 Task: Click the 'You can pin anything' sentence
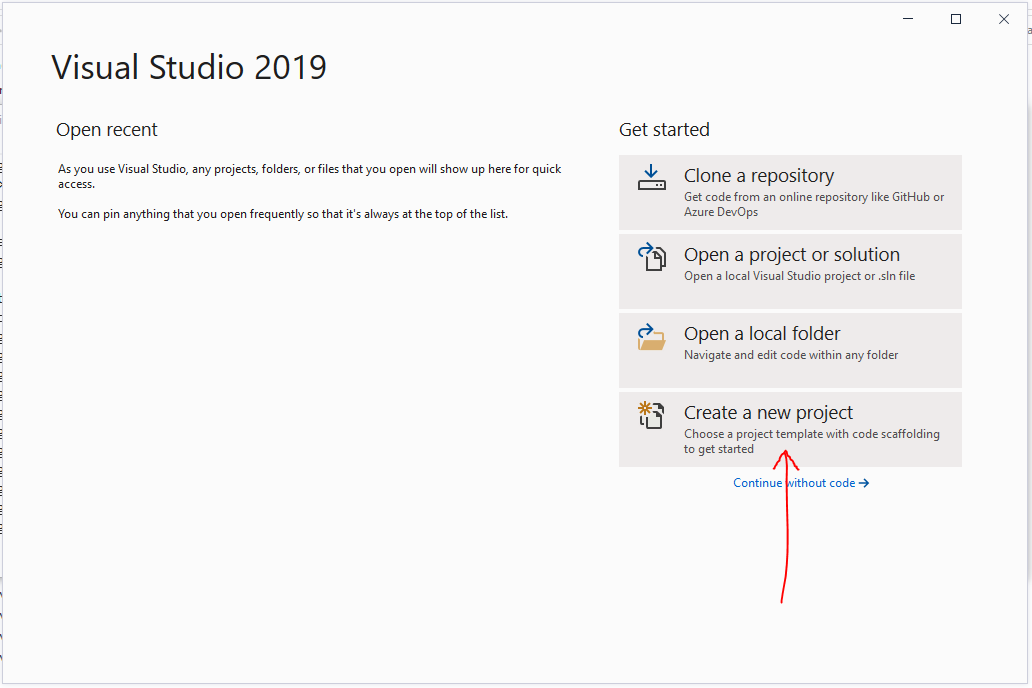pos(283,214)
